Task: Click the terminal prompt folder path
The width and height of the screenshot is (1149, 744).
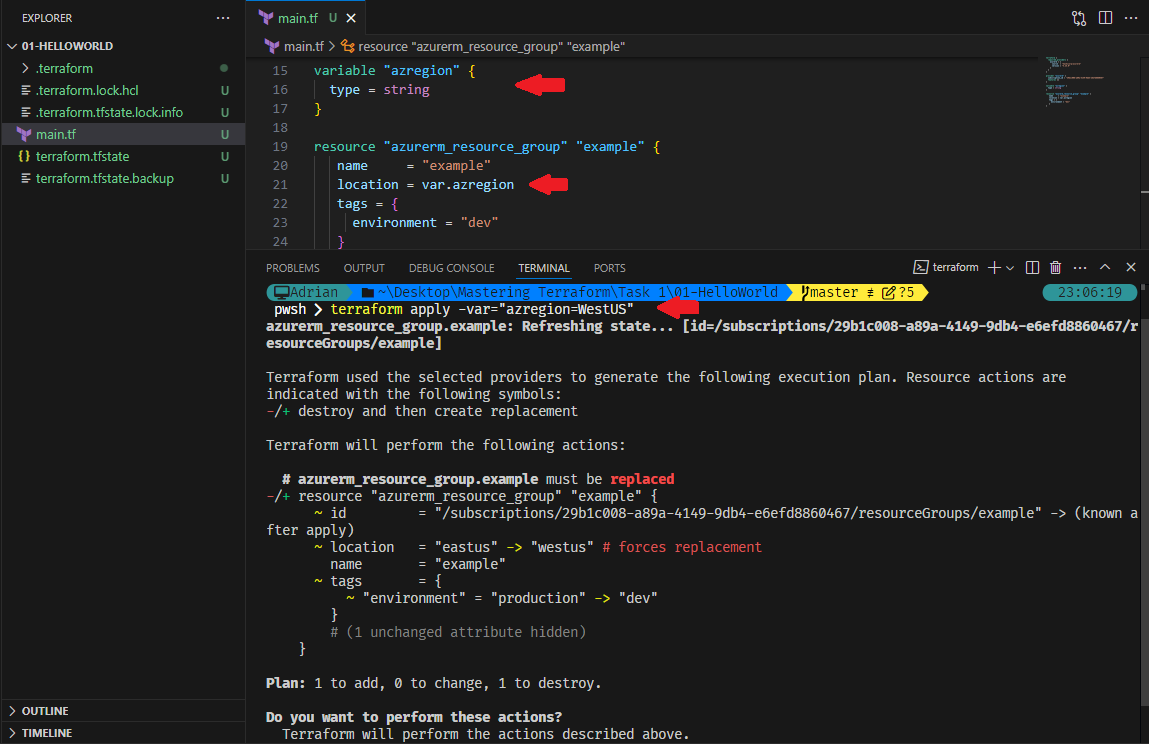Action: coord(577,292)
